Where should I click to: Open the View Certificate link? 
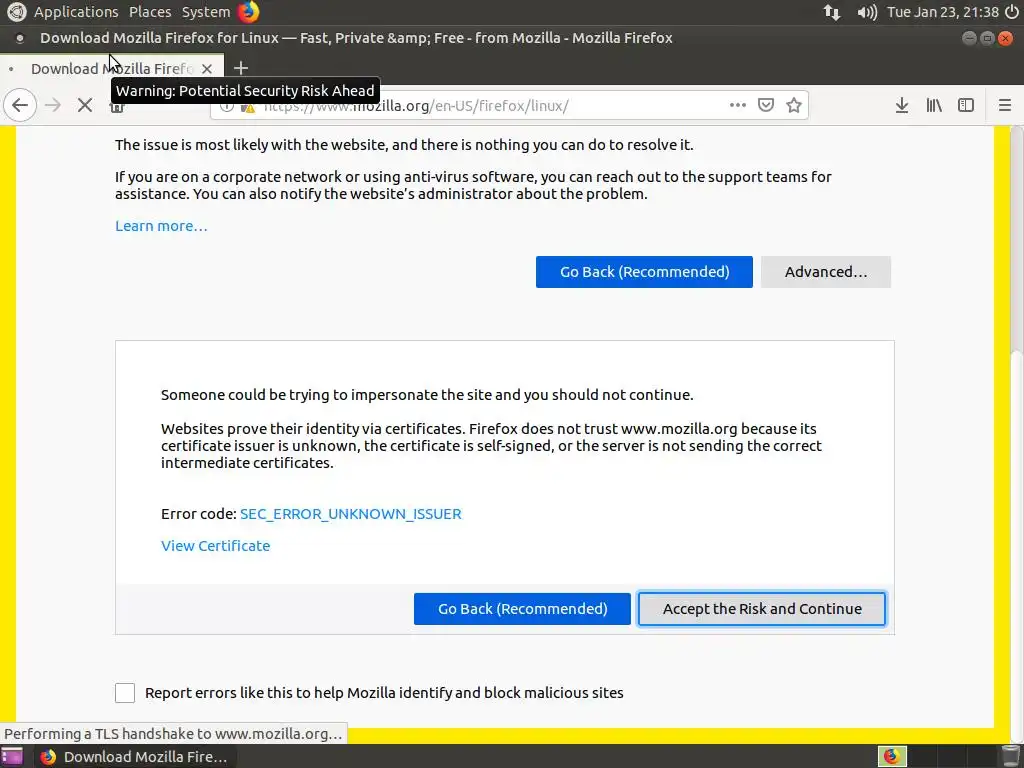pos(216,546)
